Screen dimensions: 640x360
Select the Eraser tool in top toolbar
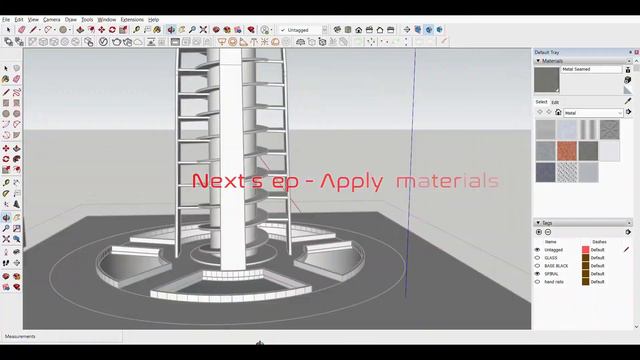(x=21, y=30)
